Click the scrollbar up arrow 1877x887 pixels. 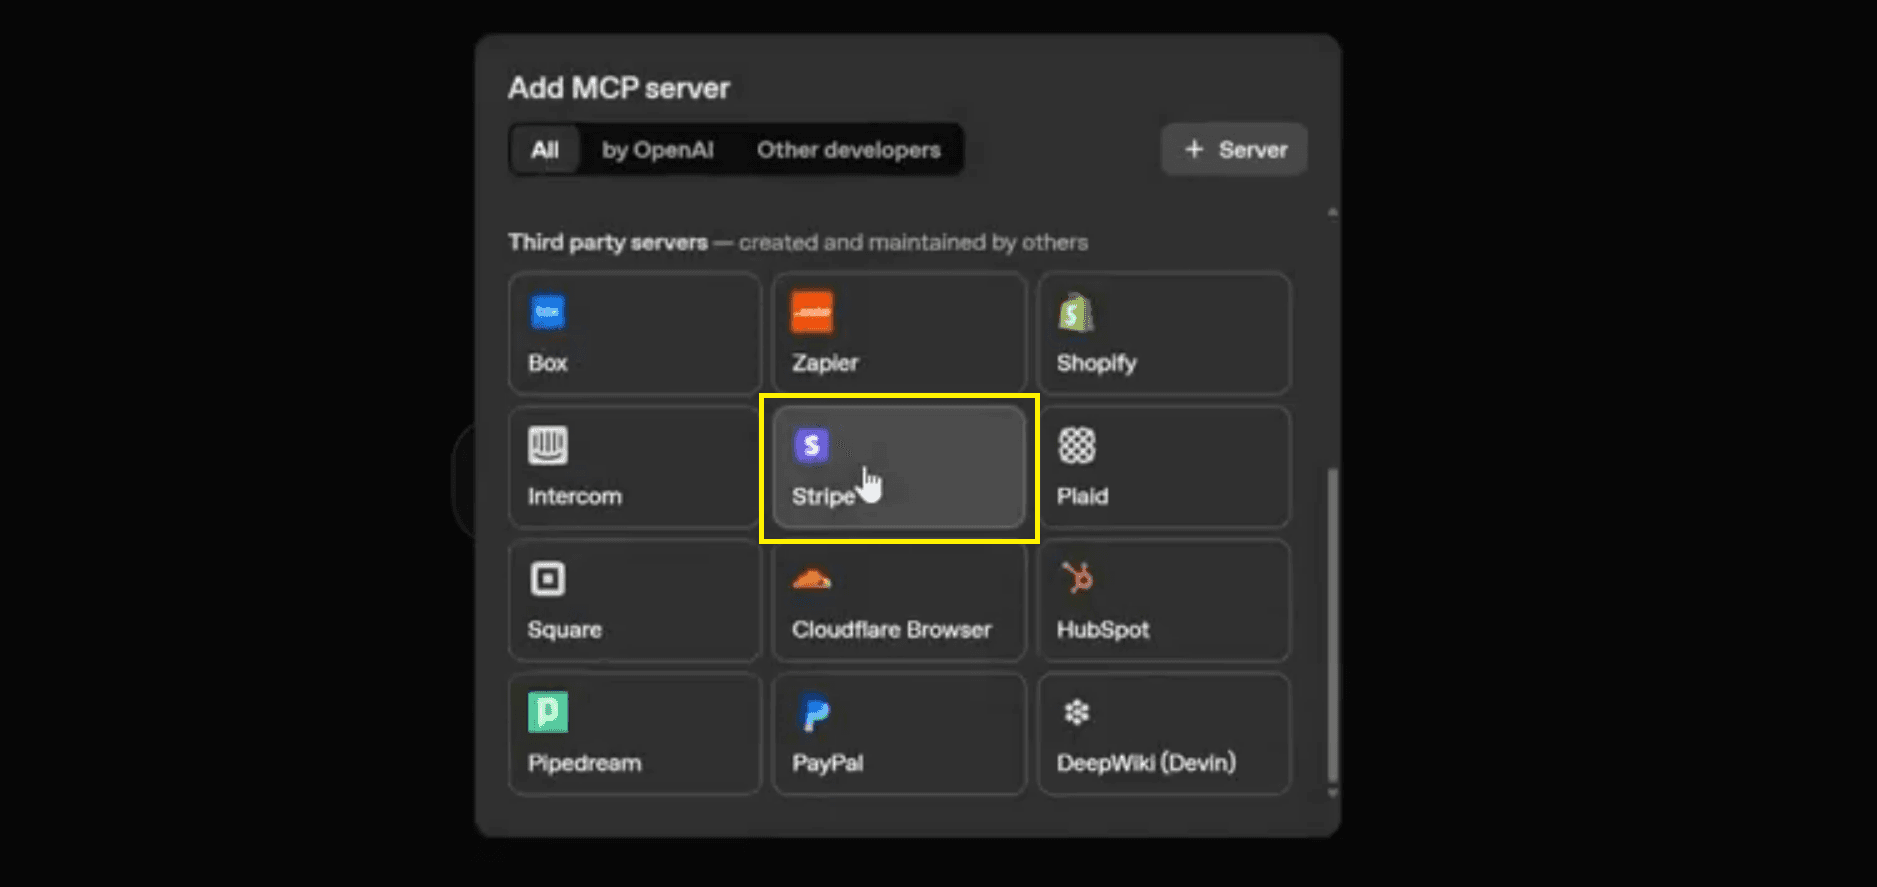tap(1332, 212)
